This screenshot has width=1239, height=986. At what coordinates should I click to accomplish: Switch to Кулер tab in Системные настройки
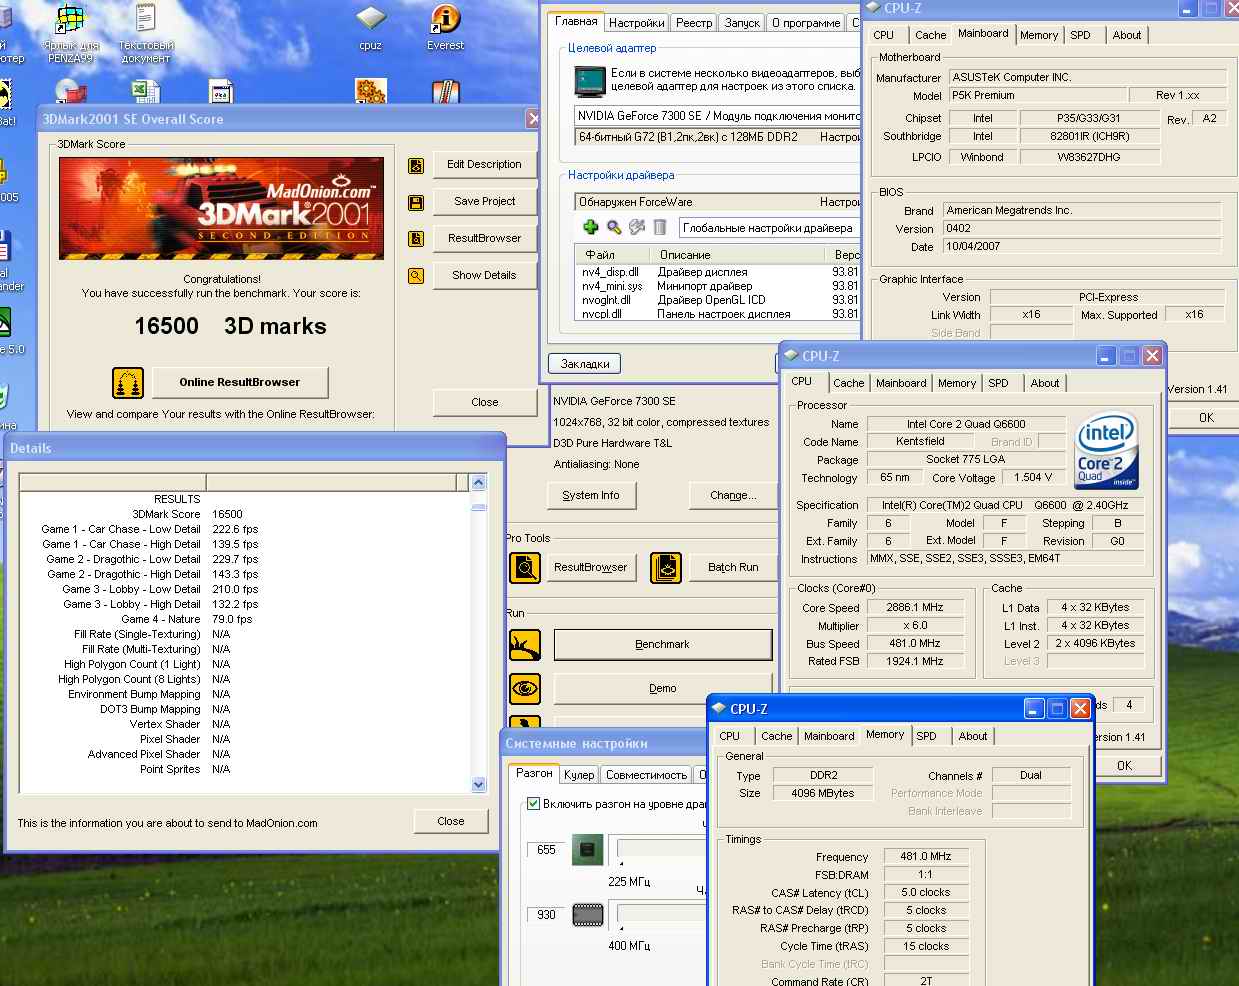579,775
